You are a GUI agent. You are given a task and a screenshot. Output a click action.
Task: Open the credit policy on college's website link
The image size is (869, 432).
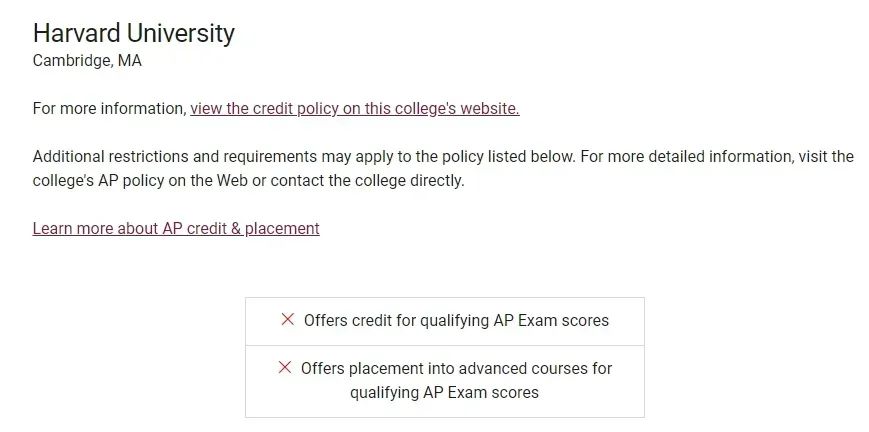click(x=355, y=108)
